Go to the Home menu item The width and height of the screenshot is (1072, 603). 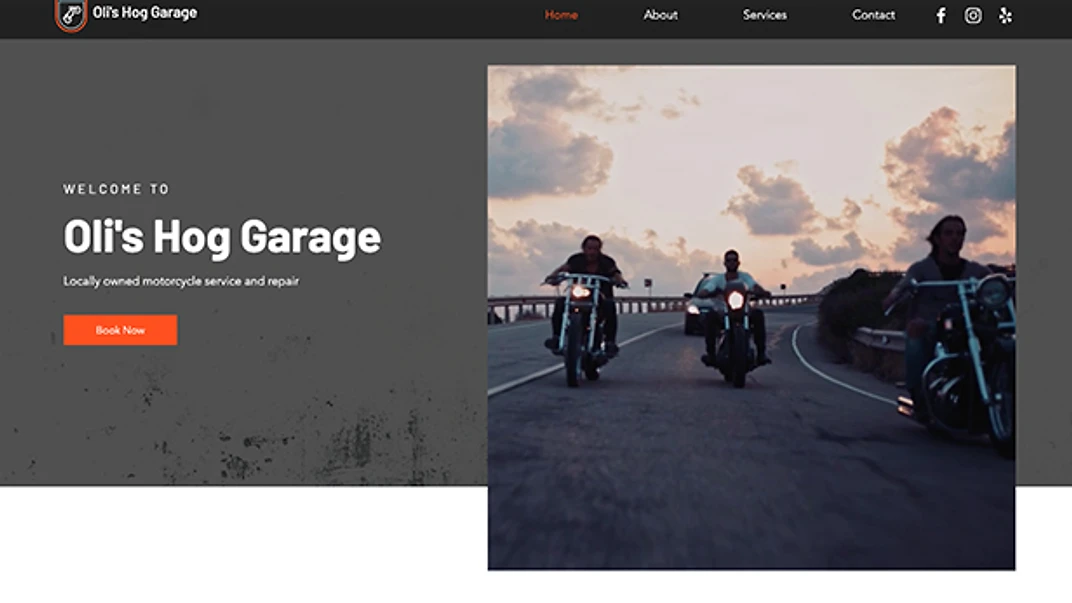coord(561,15)
